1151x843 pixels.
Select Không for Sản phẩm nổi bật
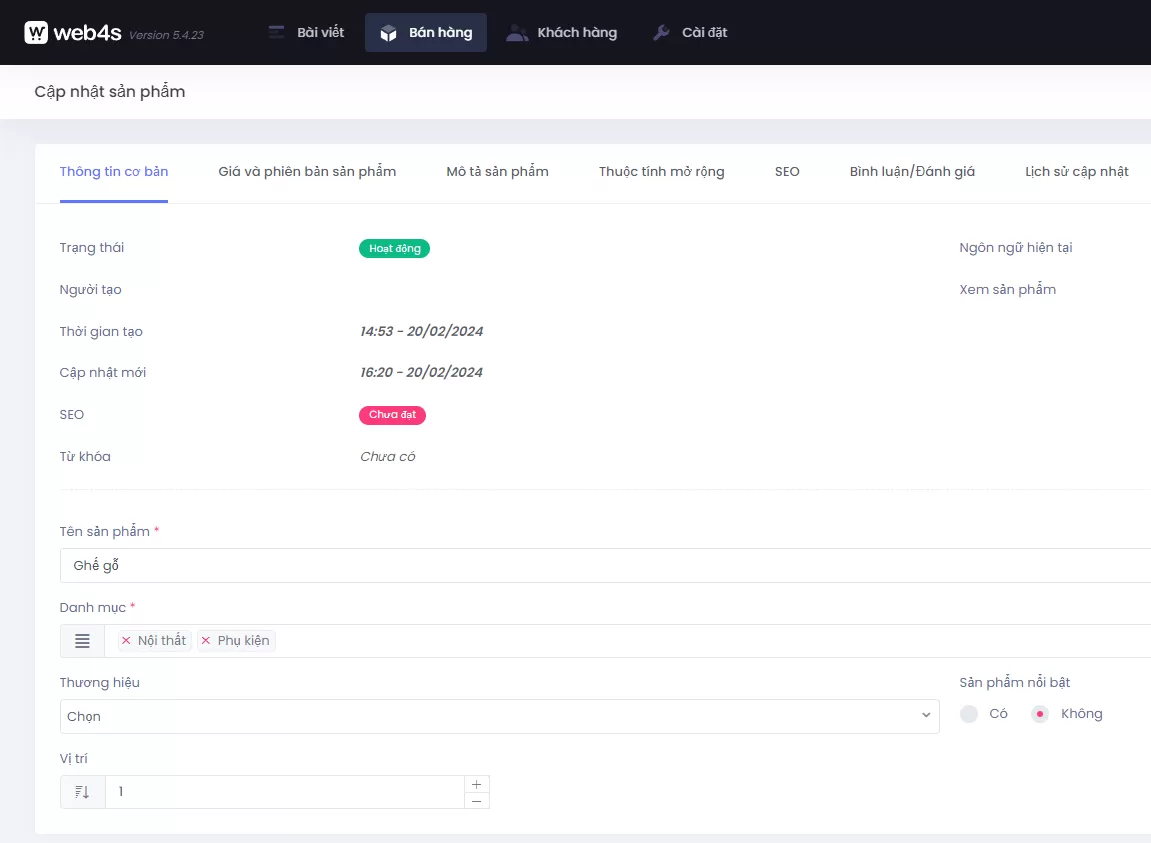pyautogui.click(x=1040, y=714)
